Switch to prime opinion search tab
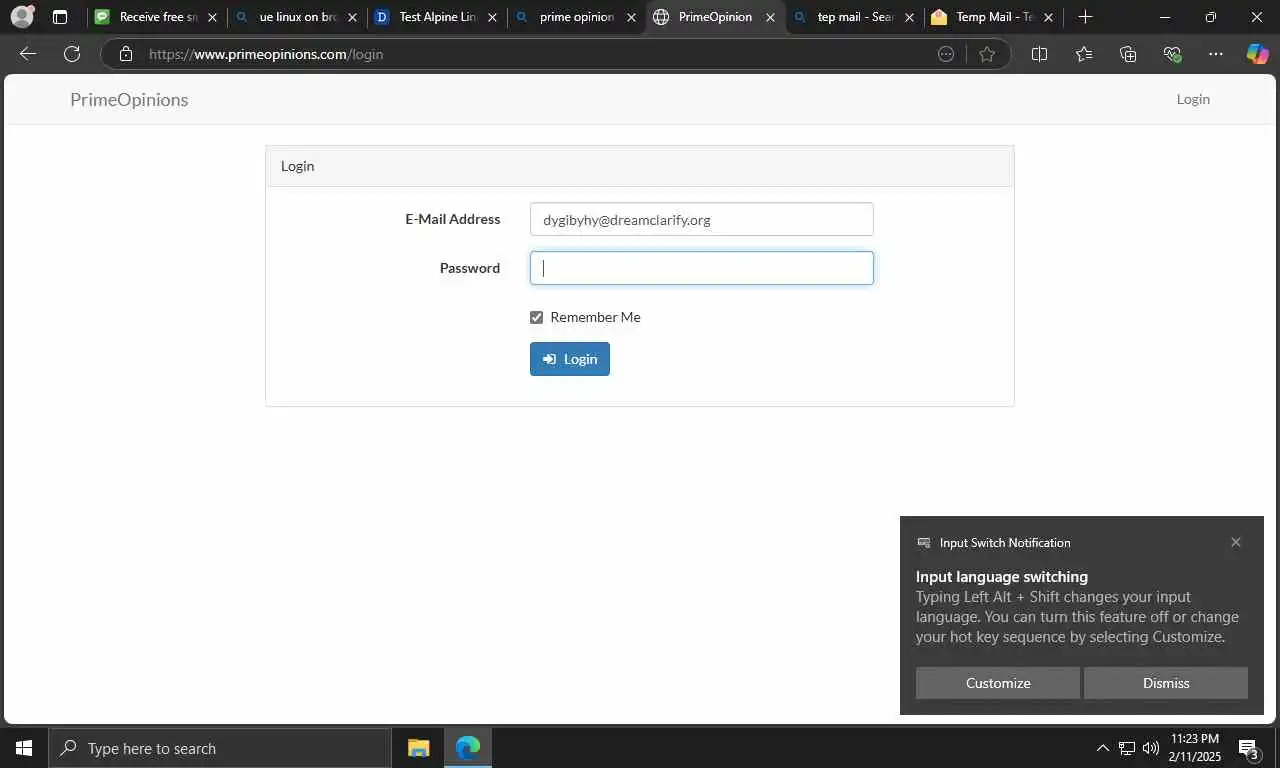The image size is (1280, 768). coord(575,17)
